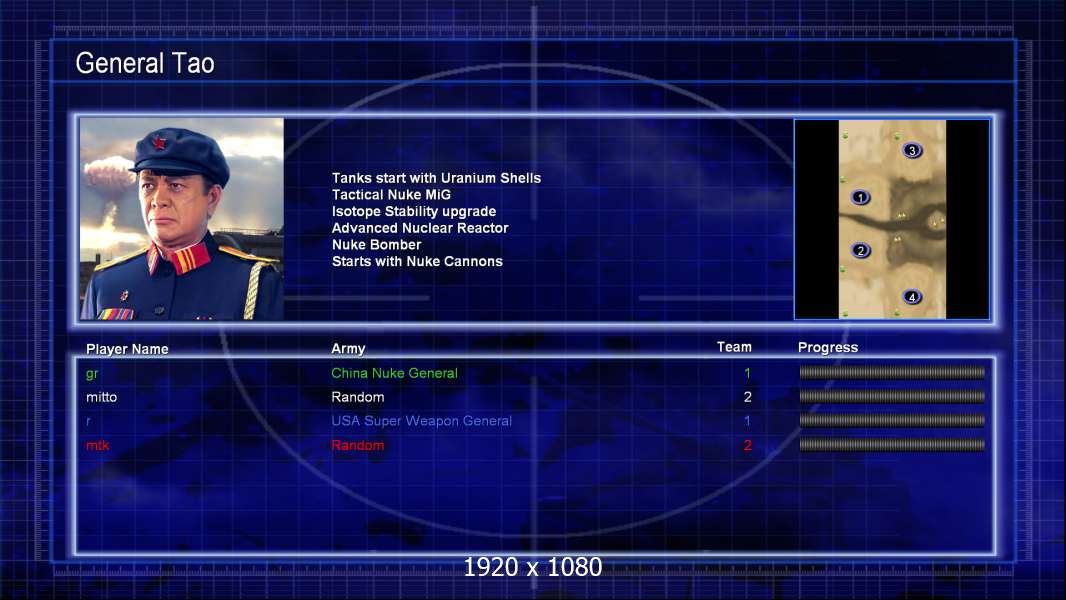
Task: Select the Tactical Nuke MiG ability line
Action: click(x=391, y=195)
